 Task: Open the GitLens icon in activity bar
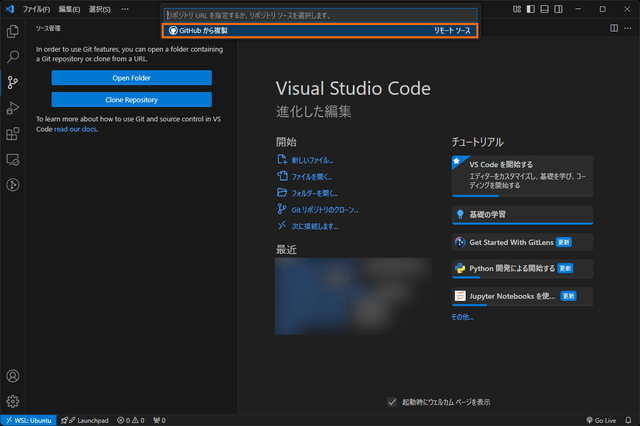coord(13,185)
